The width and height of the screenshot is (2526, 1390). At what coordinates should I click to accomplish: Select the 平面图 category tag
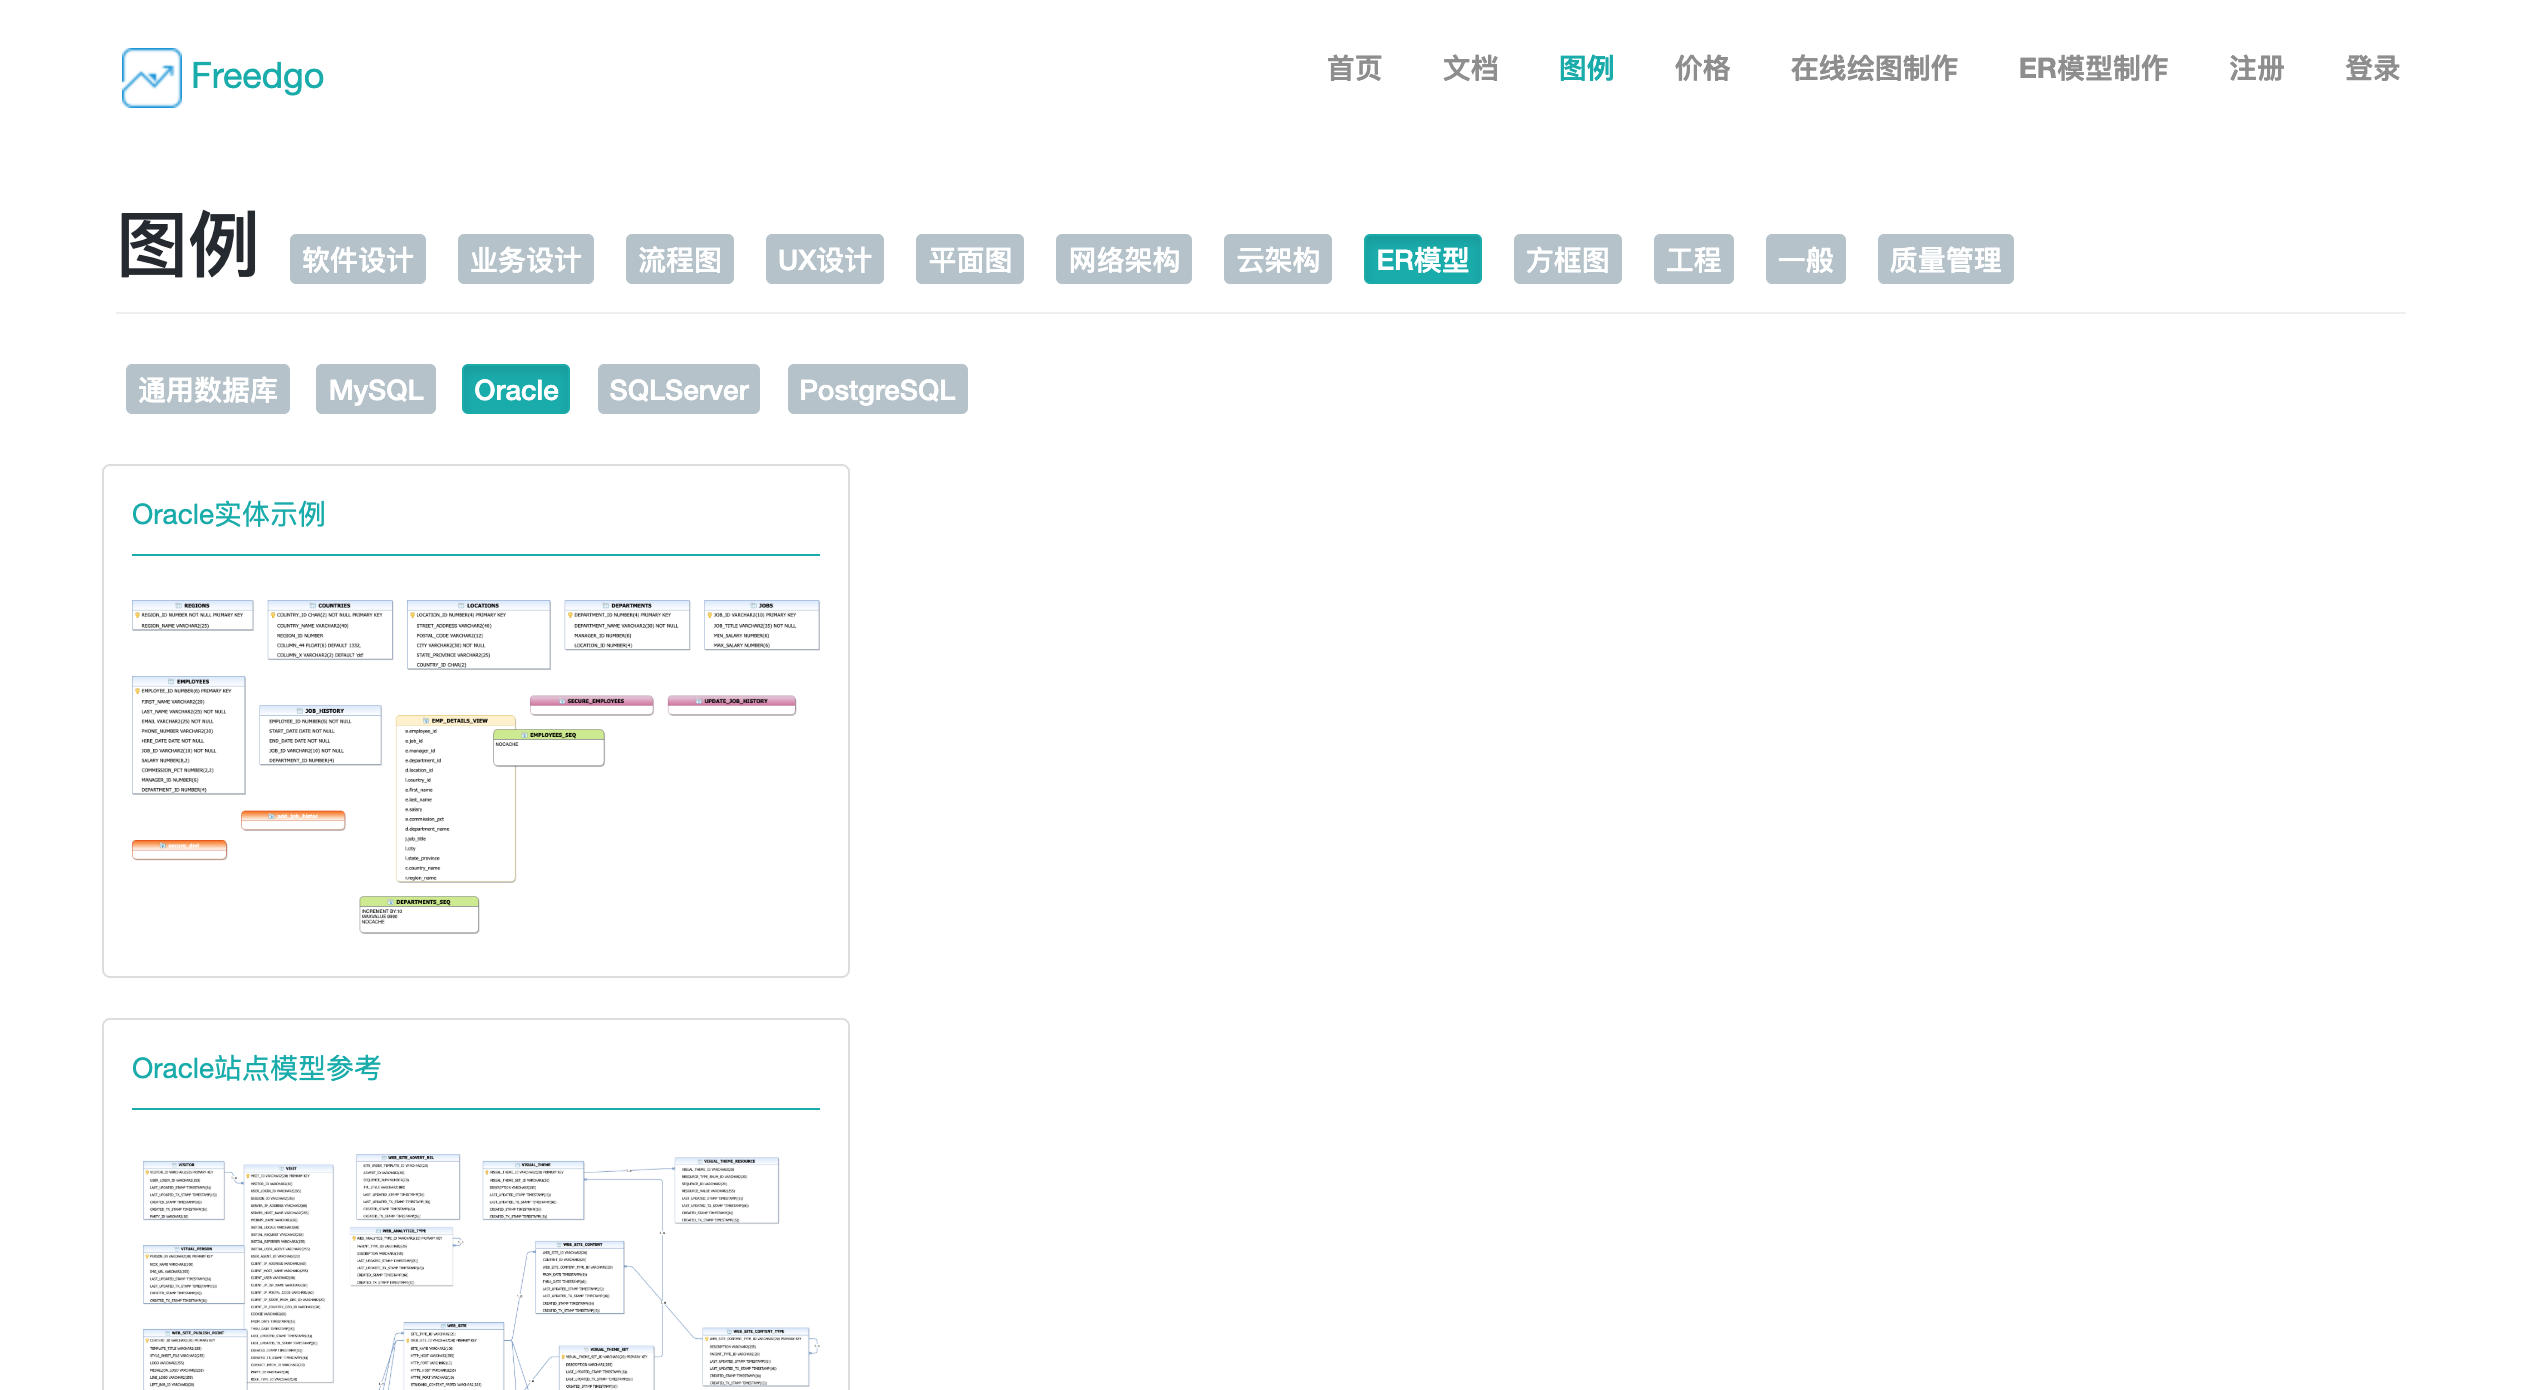point(970,260)
